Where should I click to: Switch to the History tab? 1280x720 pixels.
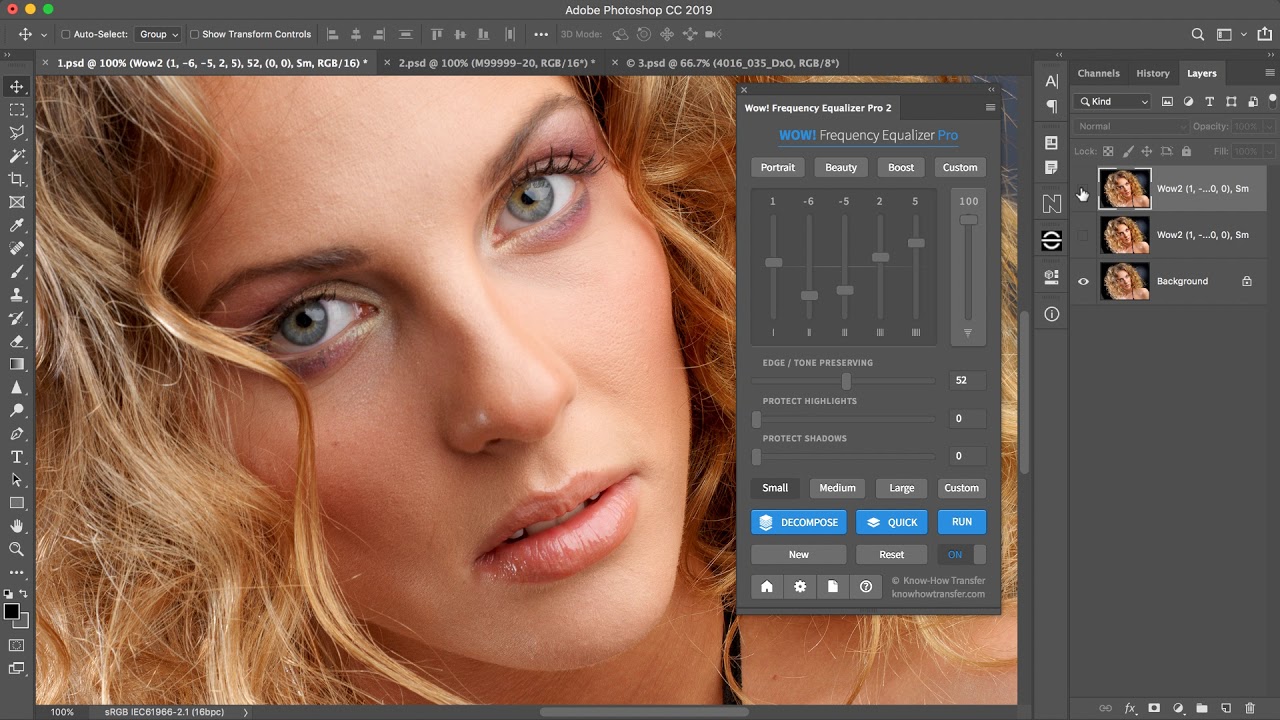coord(1152,73)
